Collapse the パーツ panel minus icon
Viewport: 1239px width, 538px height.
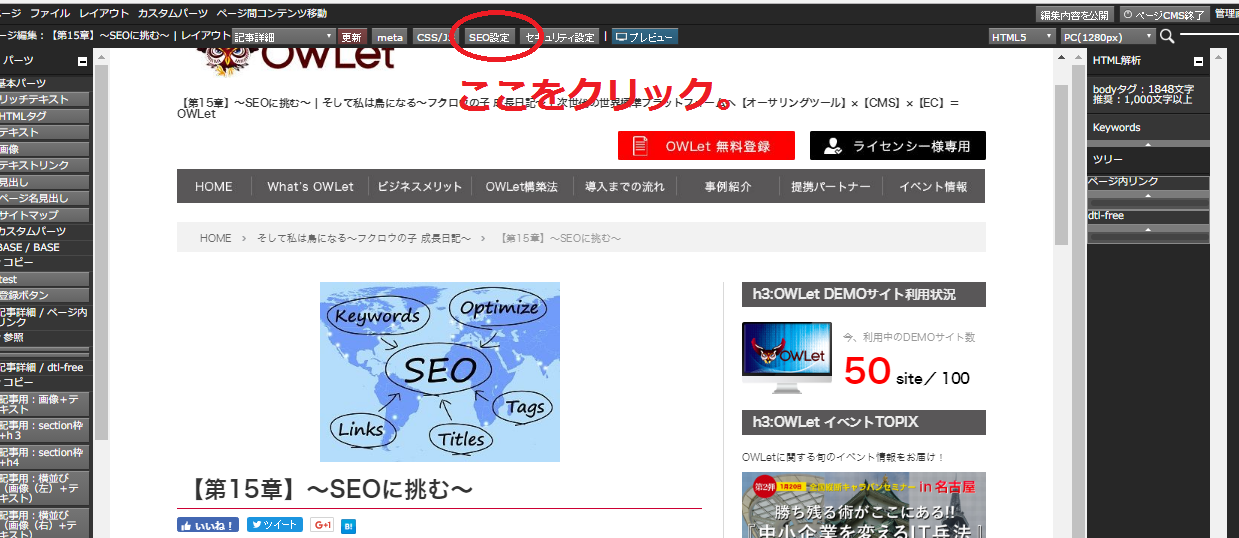point(82,61)
